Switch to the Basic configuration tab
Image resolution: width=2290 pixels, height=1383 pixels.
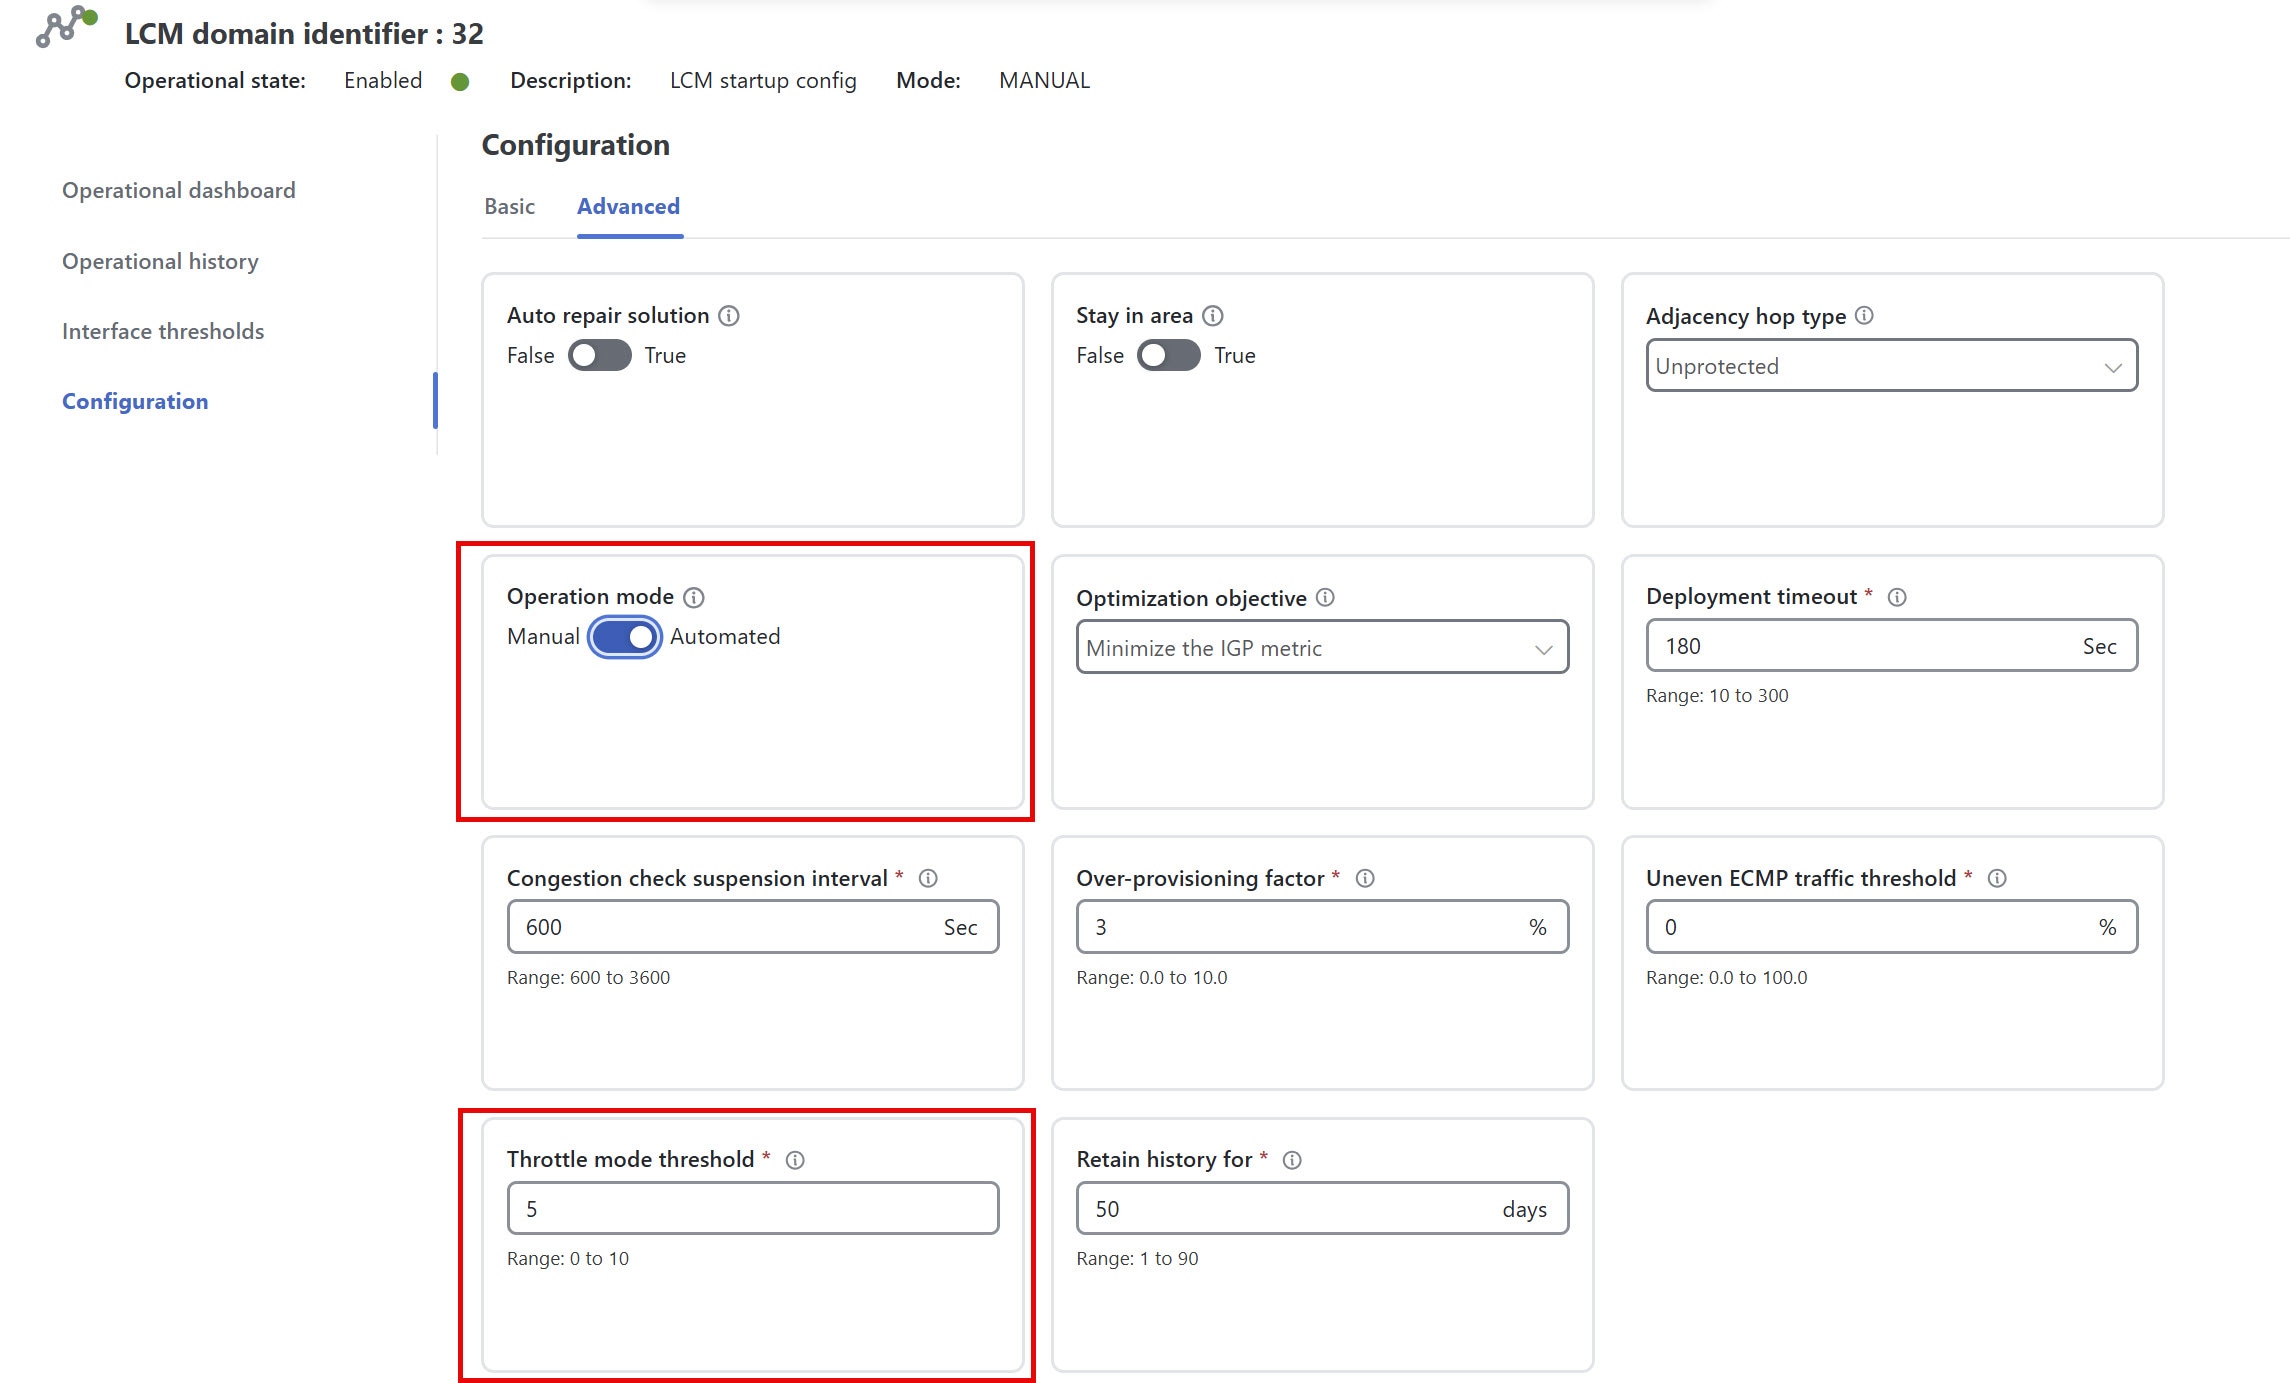click(510, 206)
